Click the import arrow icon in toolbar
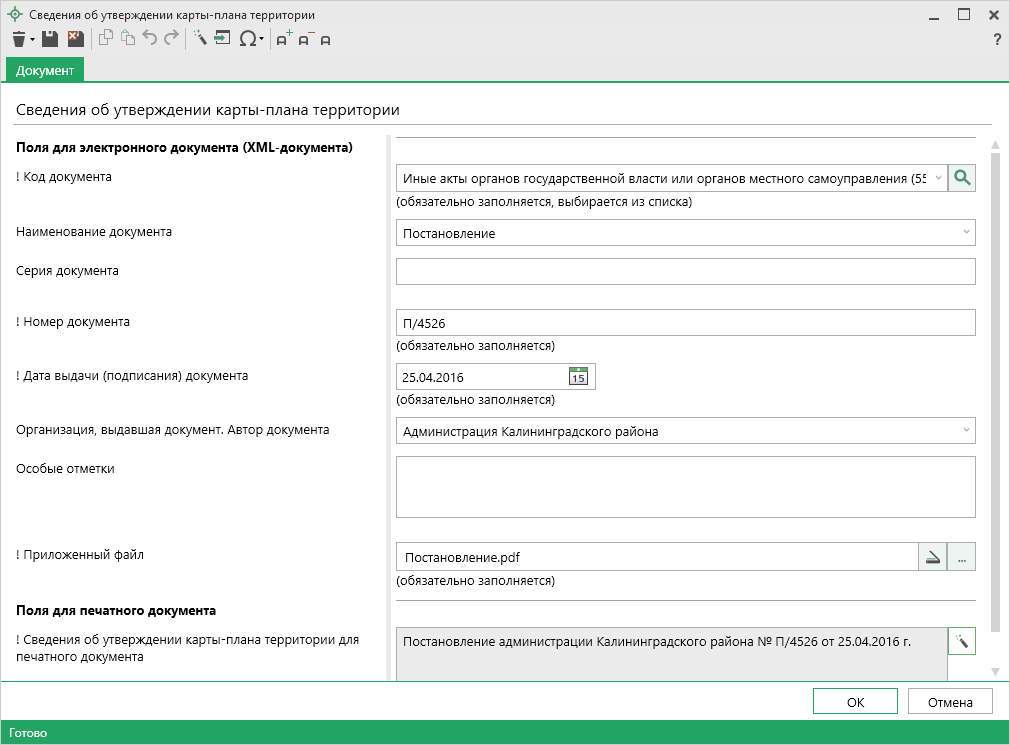 click(x=222, y=39)
